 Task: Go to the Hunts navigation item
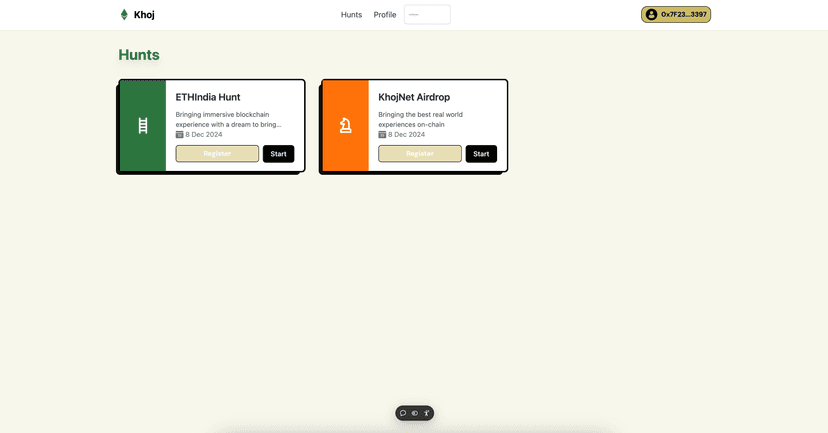pyautogui.click(x=351, y=15)
